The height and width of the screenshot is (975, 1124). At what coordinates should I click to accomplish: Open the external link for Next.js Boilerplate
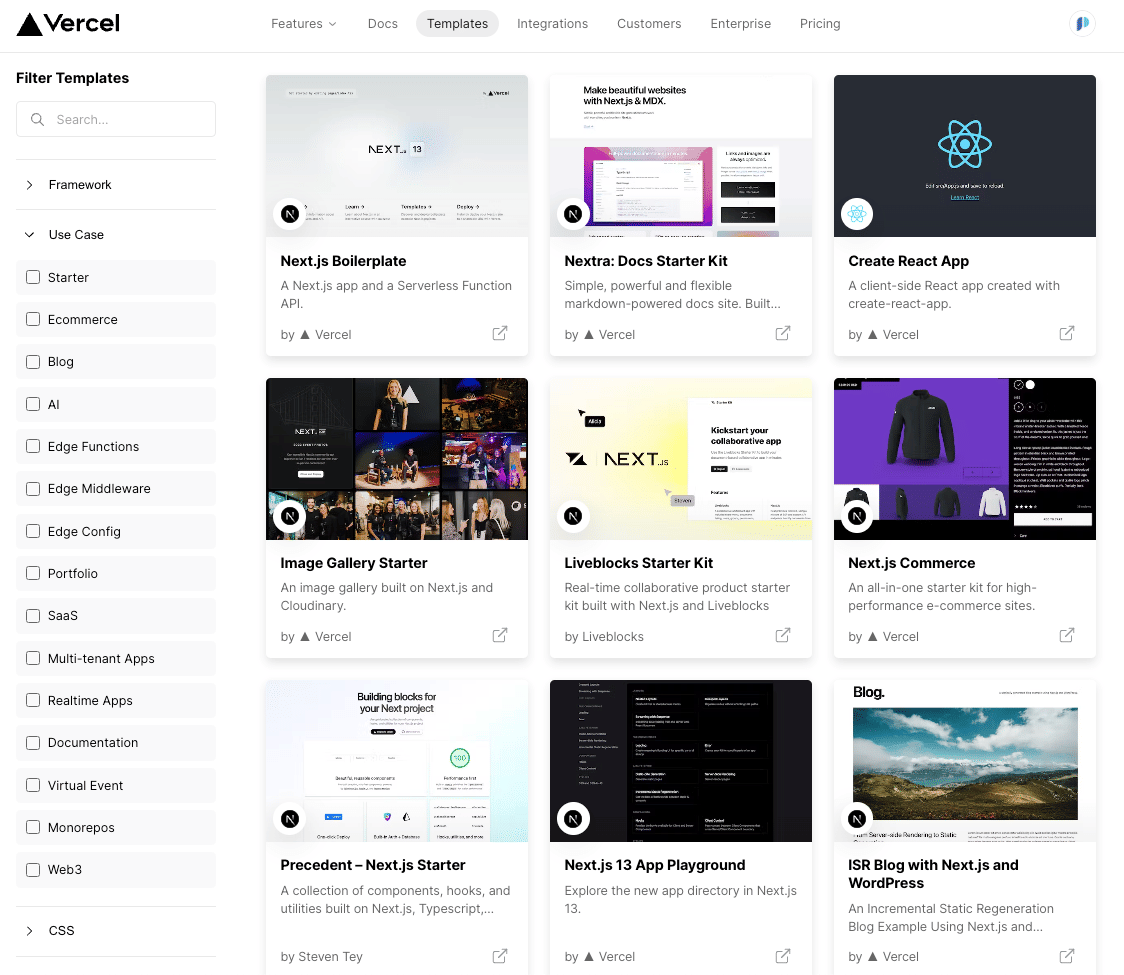pyautogui.click(x=499, y=333)
